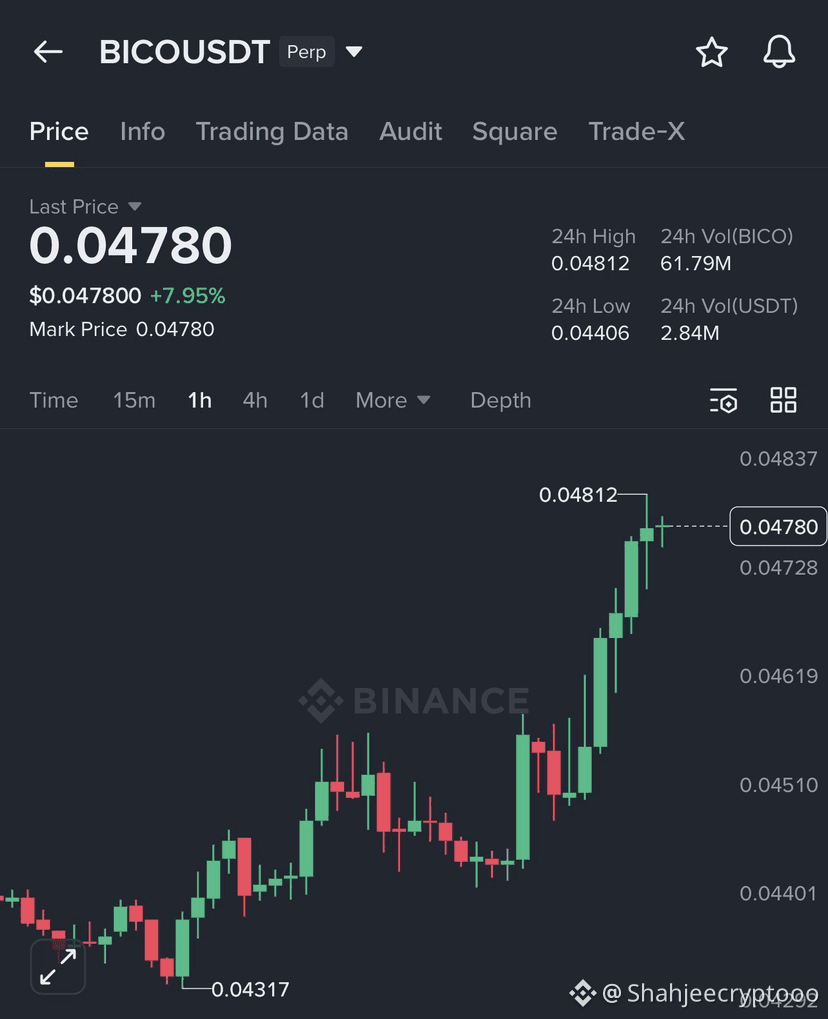Click the grid layout icon beside chart settings
This screenshot has height=1019, width=828.
click(x=783, y=399)
